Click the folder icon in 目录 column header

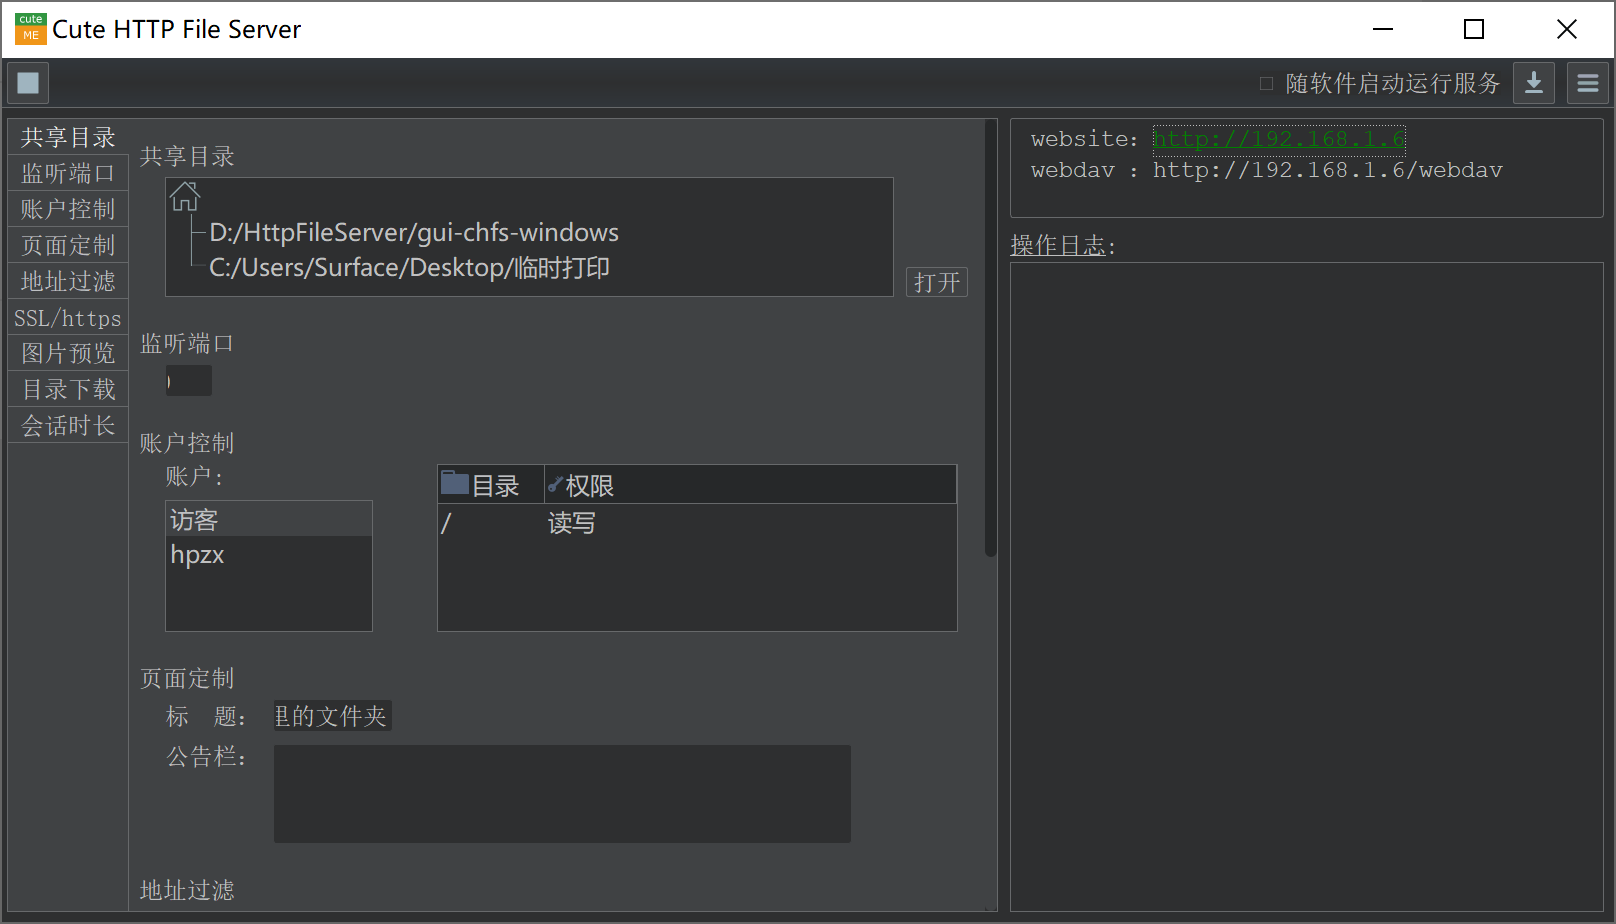455,484
